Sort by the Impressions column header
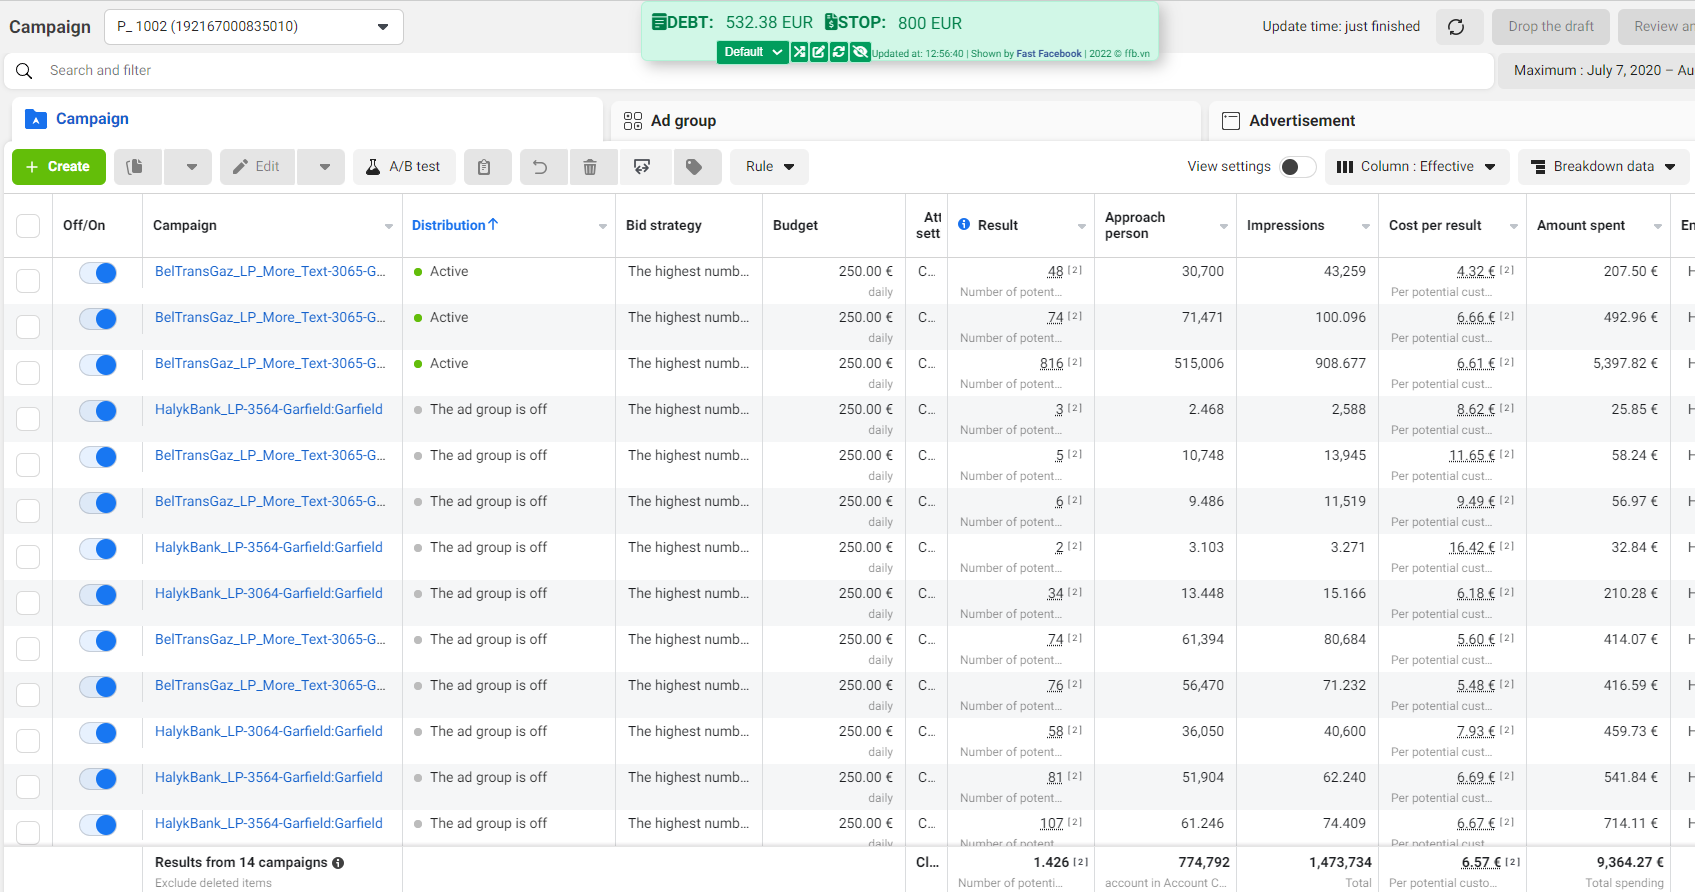Image resolution: width=1695 pixels, height=892 pixels. (1285, 226)
